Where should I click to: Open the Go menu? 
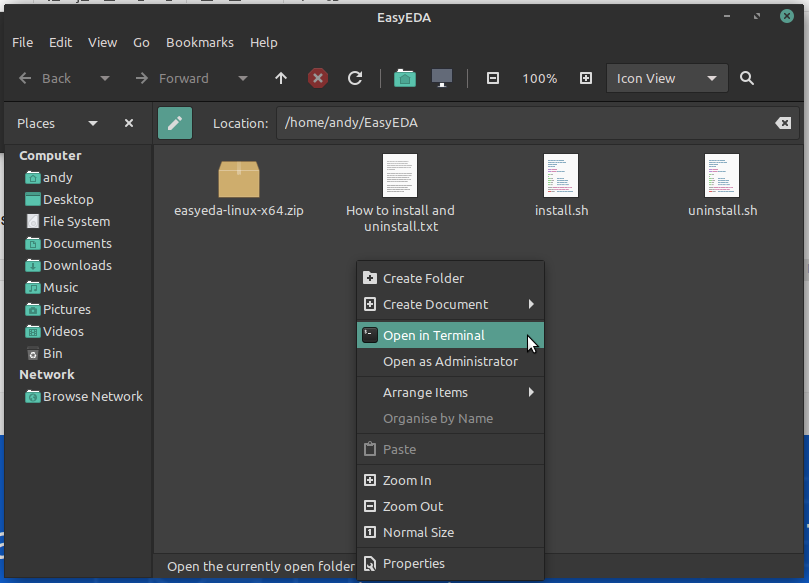click(x=141, y=42)
